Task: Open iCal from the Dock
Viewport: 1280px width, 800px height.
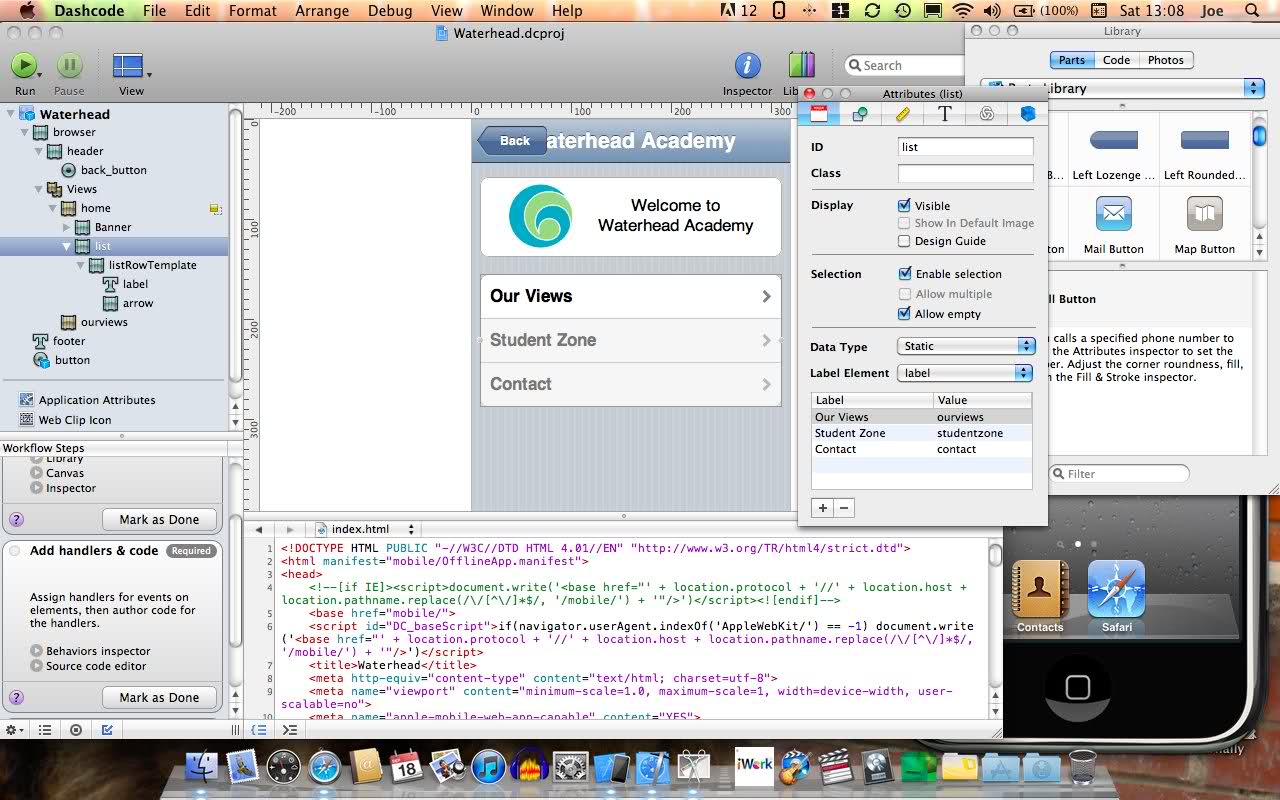Action: pos(405,768)
